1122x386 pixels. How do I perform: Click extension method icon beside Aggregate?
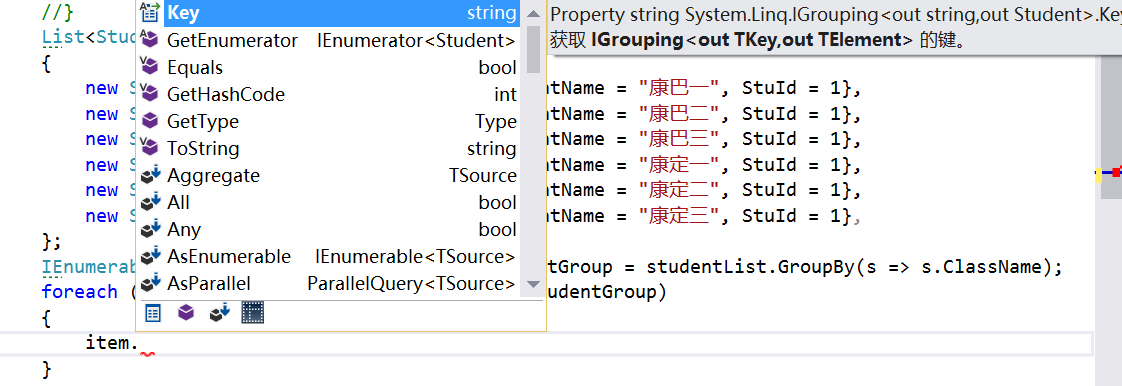150,175
